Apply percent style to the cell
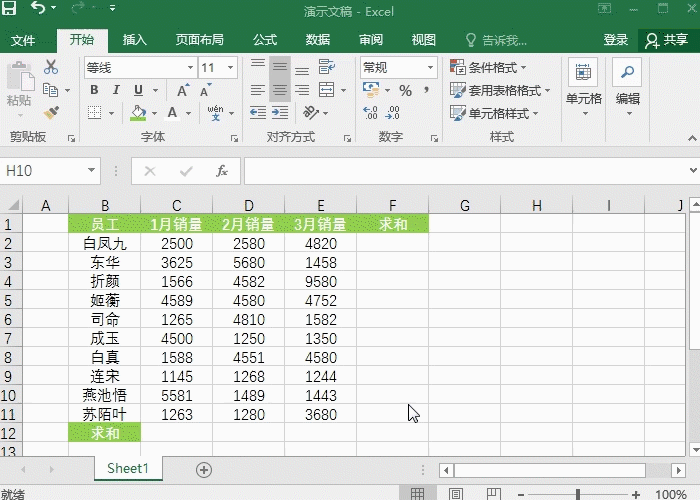This screenshot has height=500, width=700. tap(405, 90)
